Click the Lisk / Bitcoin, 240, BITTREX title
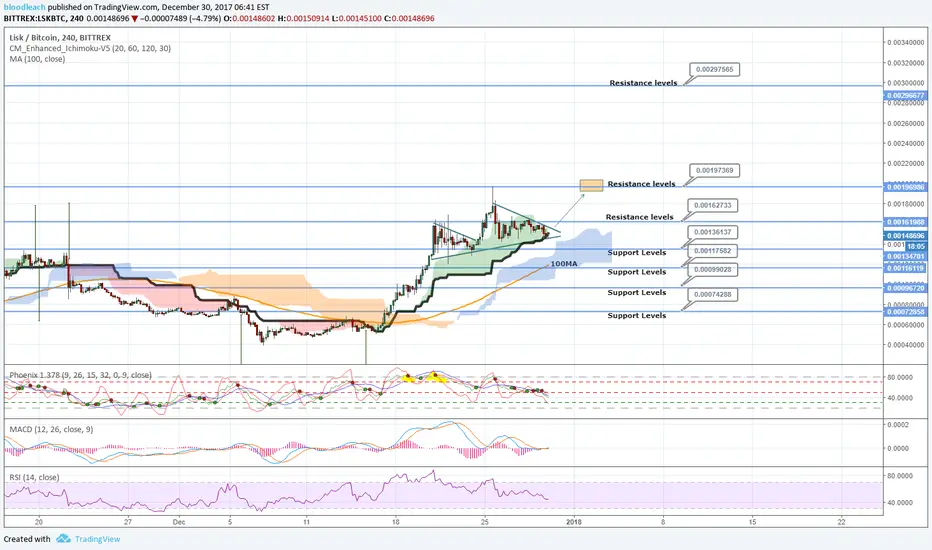This screenshot has width=932, height=550. click(60, 37)
